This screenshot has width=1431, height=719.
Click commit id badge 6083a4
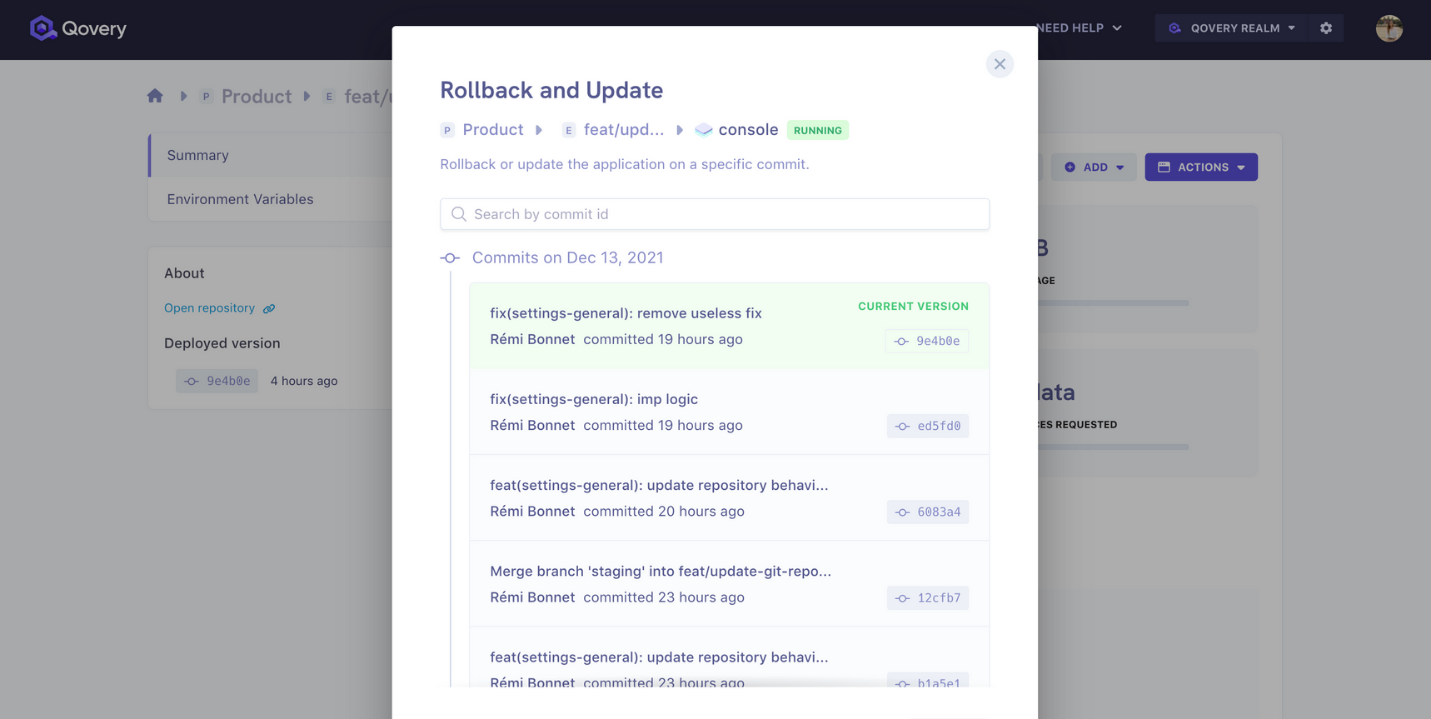(927, 512)
